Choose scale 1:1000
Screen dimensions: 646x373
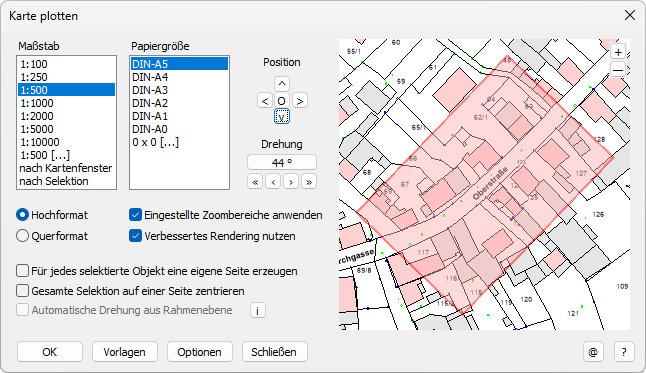(66, 103)
